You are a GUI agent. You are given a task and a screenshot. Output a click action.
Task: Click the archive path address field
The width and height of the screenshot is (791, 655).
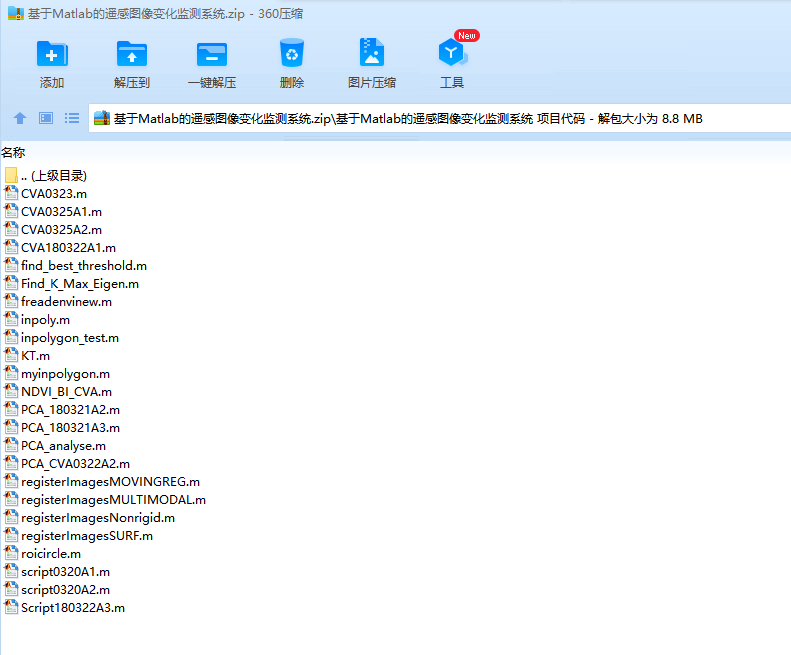coord(439,119)
